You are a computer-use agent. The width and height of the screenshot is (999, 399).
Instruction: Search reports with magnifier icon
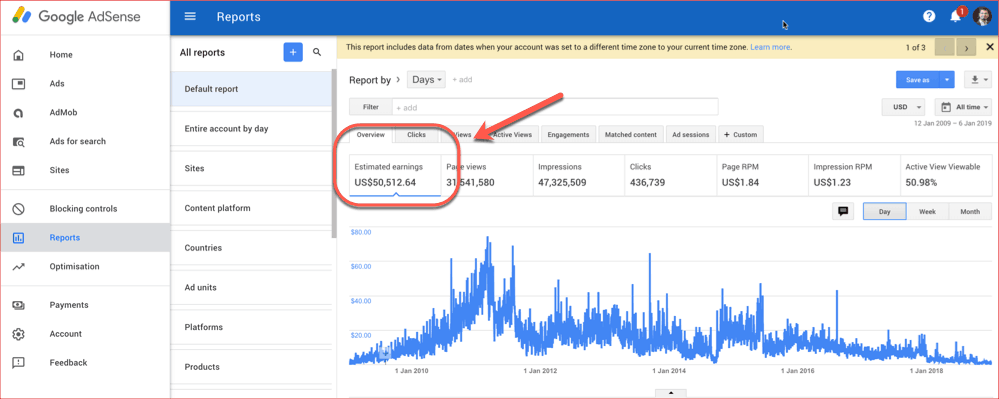click(317, 52)
